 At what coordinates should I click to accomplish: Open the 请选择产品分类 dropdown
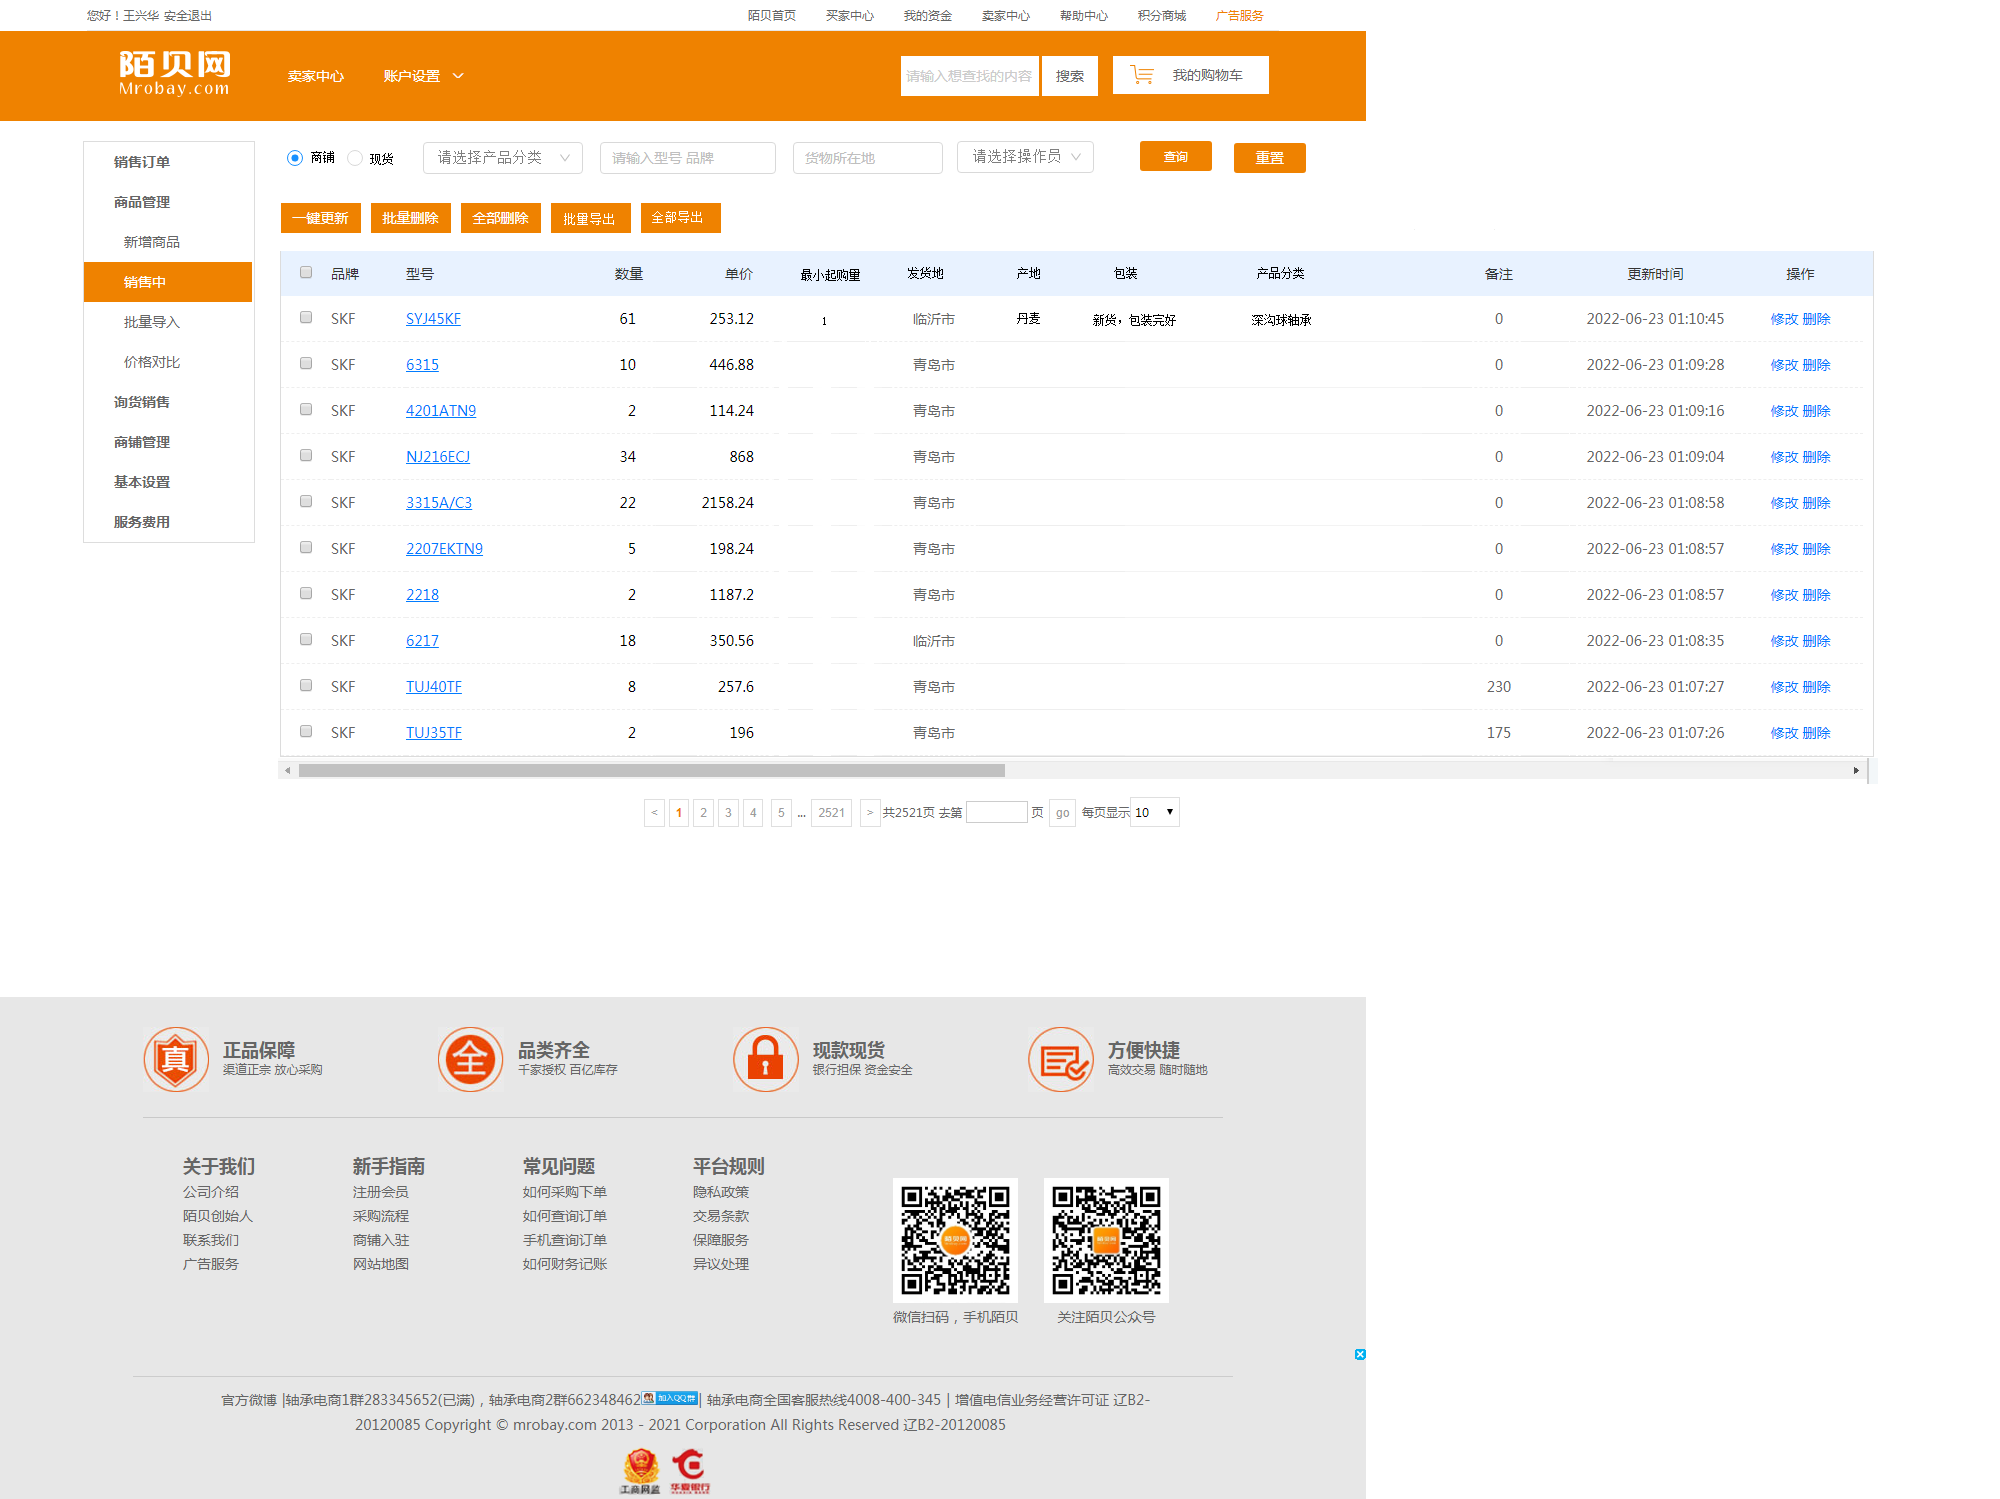(x=502, y=158)
